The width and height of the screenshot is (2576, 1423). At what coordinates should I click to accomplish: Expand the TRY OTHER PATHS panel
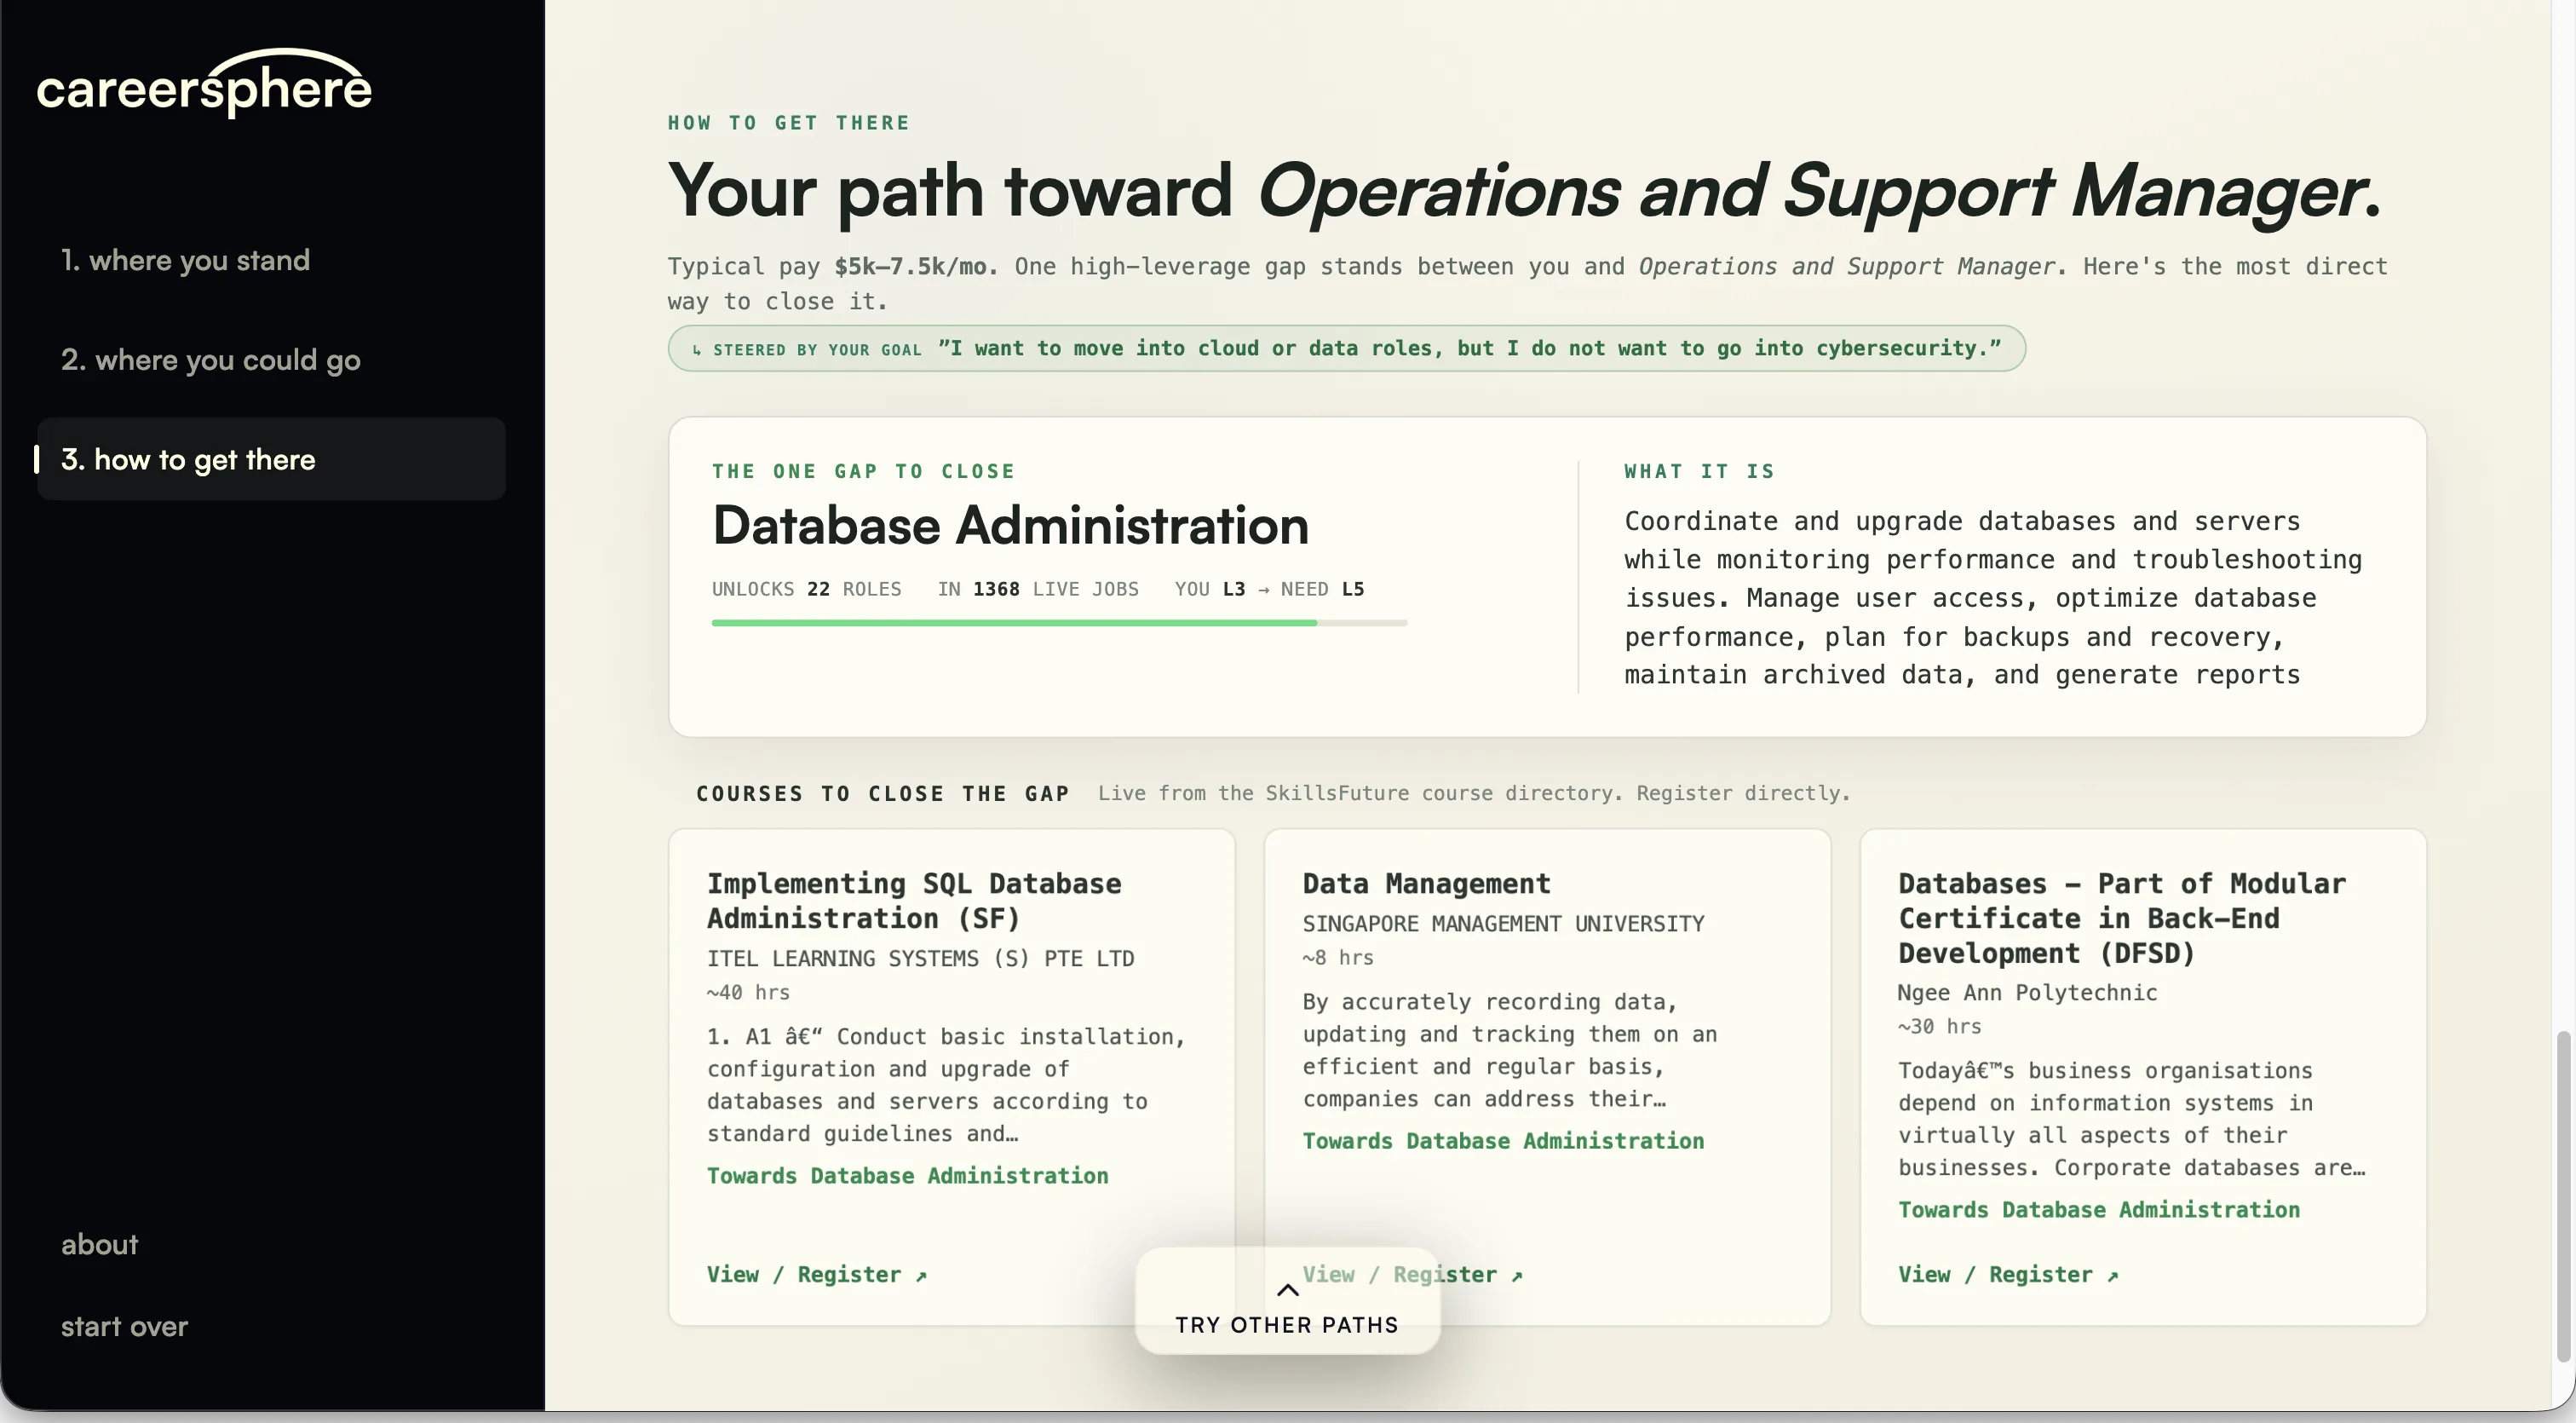tap(1288, 1302)
